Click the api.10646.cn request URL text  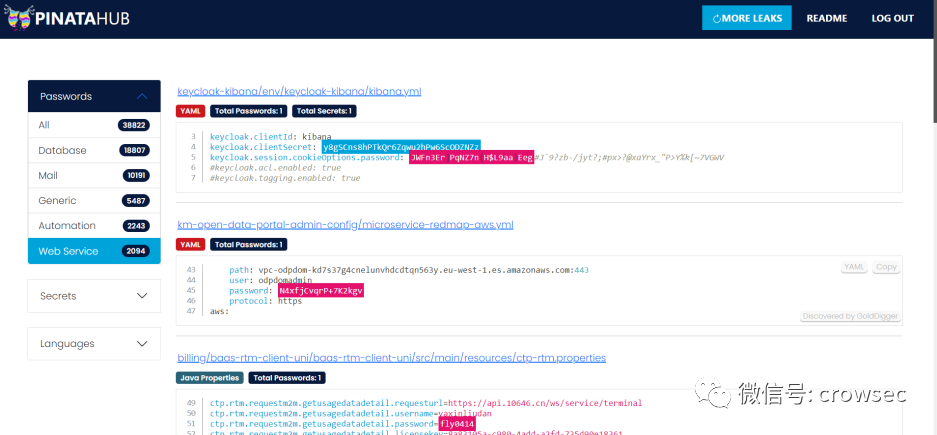[x=545, y=403]
